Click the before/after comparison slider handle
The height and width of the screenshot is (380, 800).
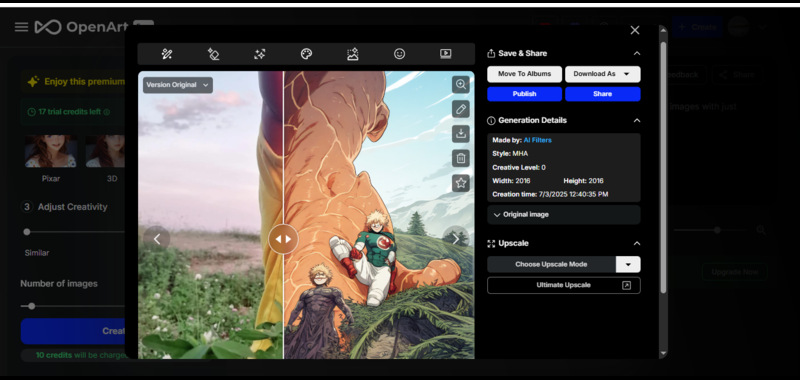(x=283, y=239)
